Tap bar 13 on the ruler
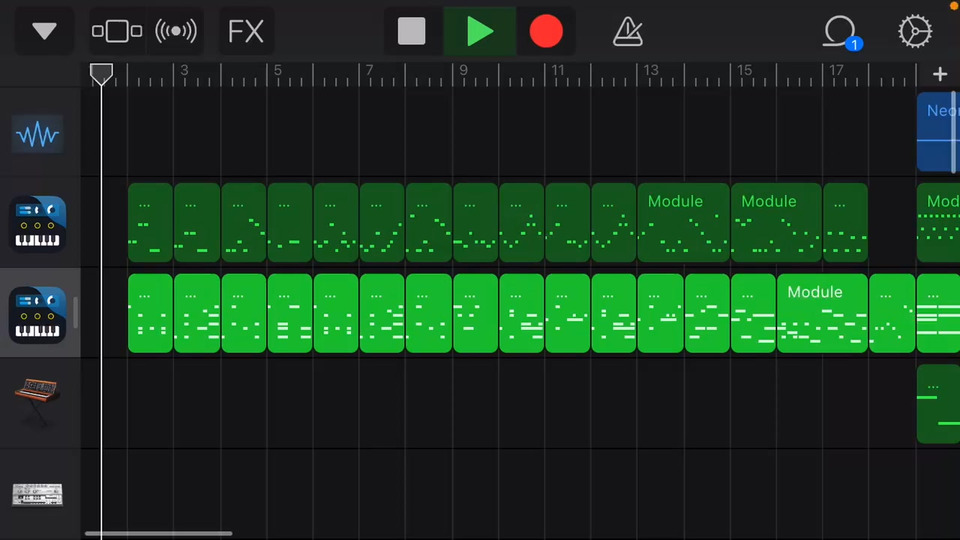The width and height of the screenshot is (960, 540). [651, 70]
